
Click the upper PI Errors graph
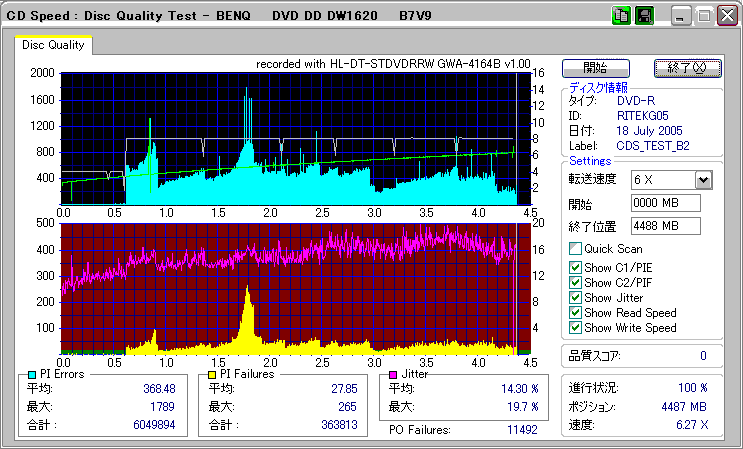pos(296,139)
